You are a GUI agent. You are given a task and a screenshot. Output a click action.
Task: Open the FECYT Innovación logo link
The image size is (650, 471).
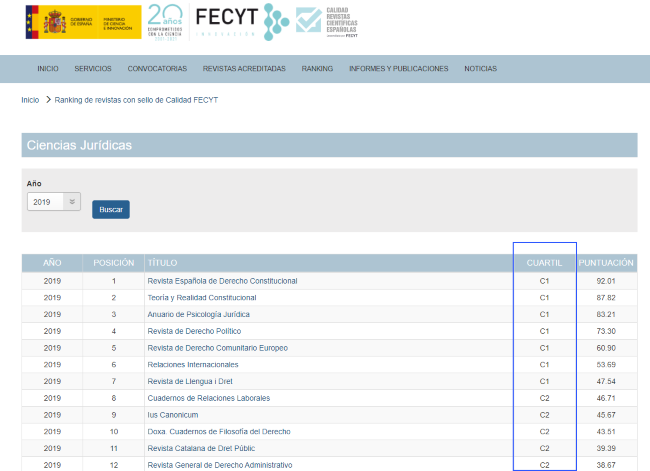pyautogui.click(x=242, y=22)
